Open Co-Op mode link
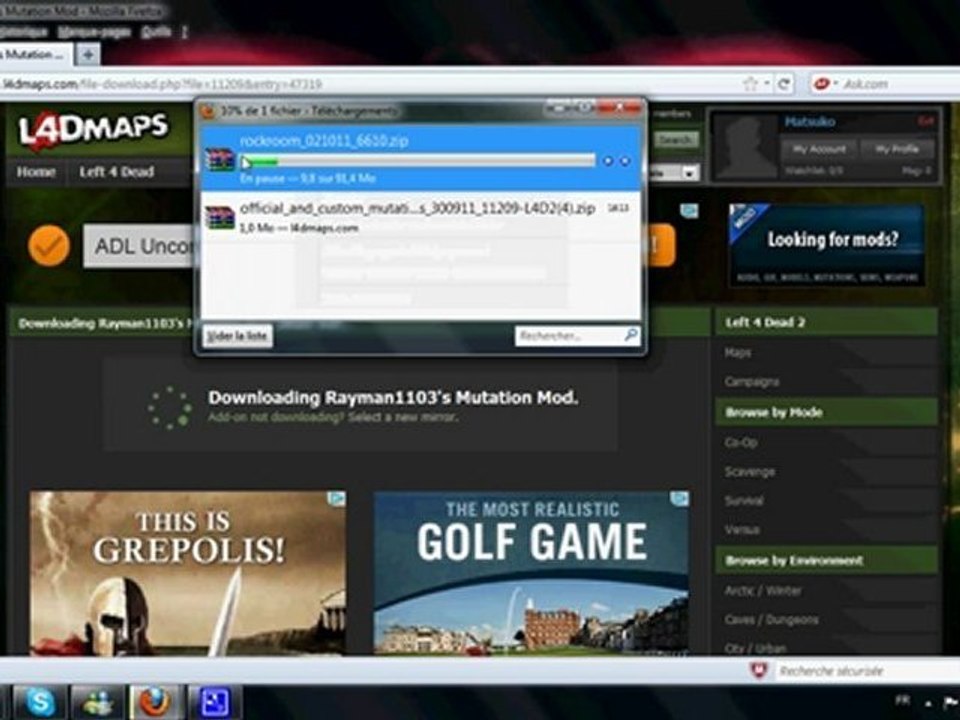Viewport: 960px width, 720px height. pos(741,442)
